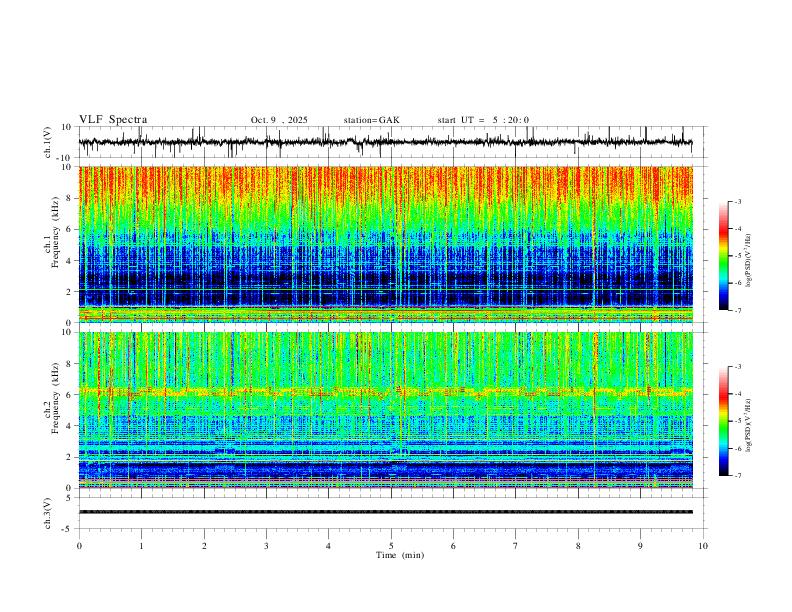The width and height of the screenshot is (792, 612).
Task: Click the ch.2 frequency spectrogram panel
Action: click(385, 410)
